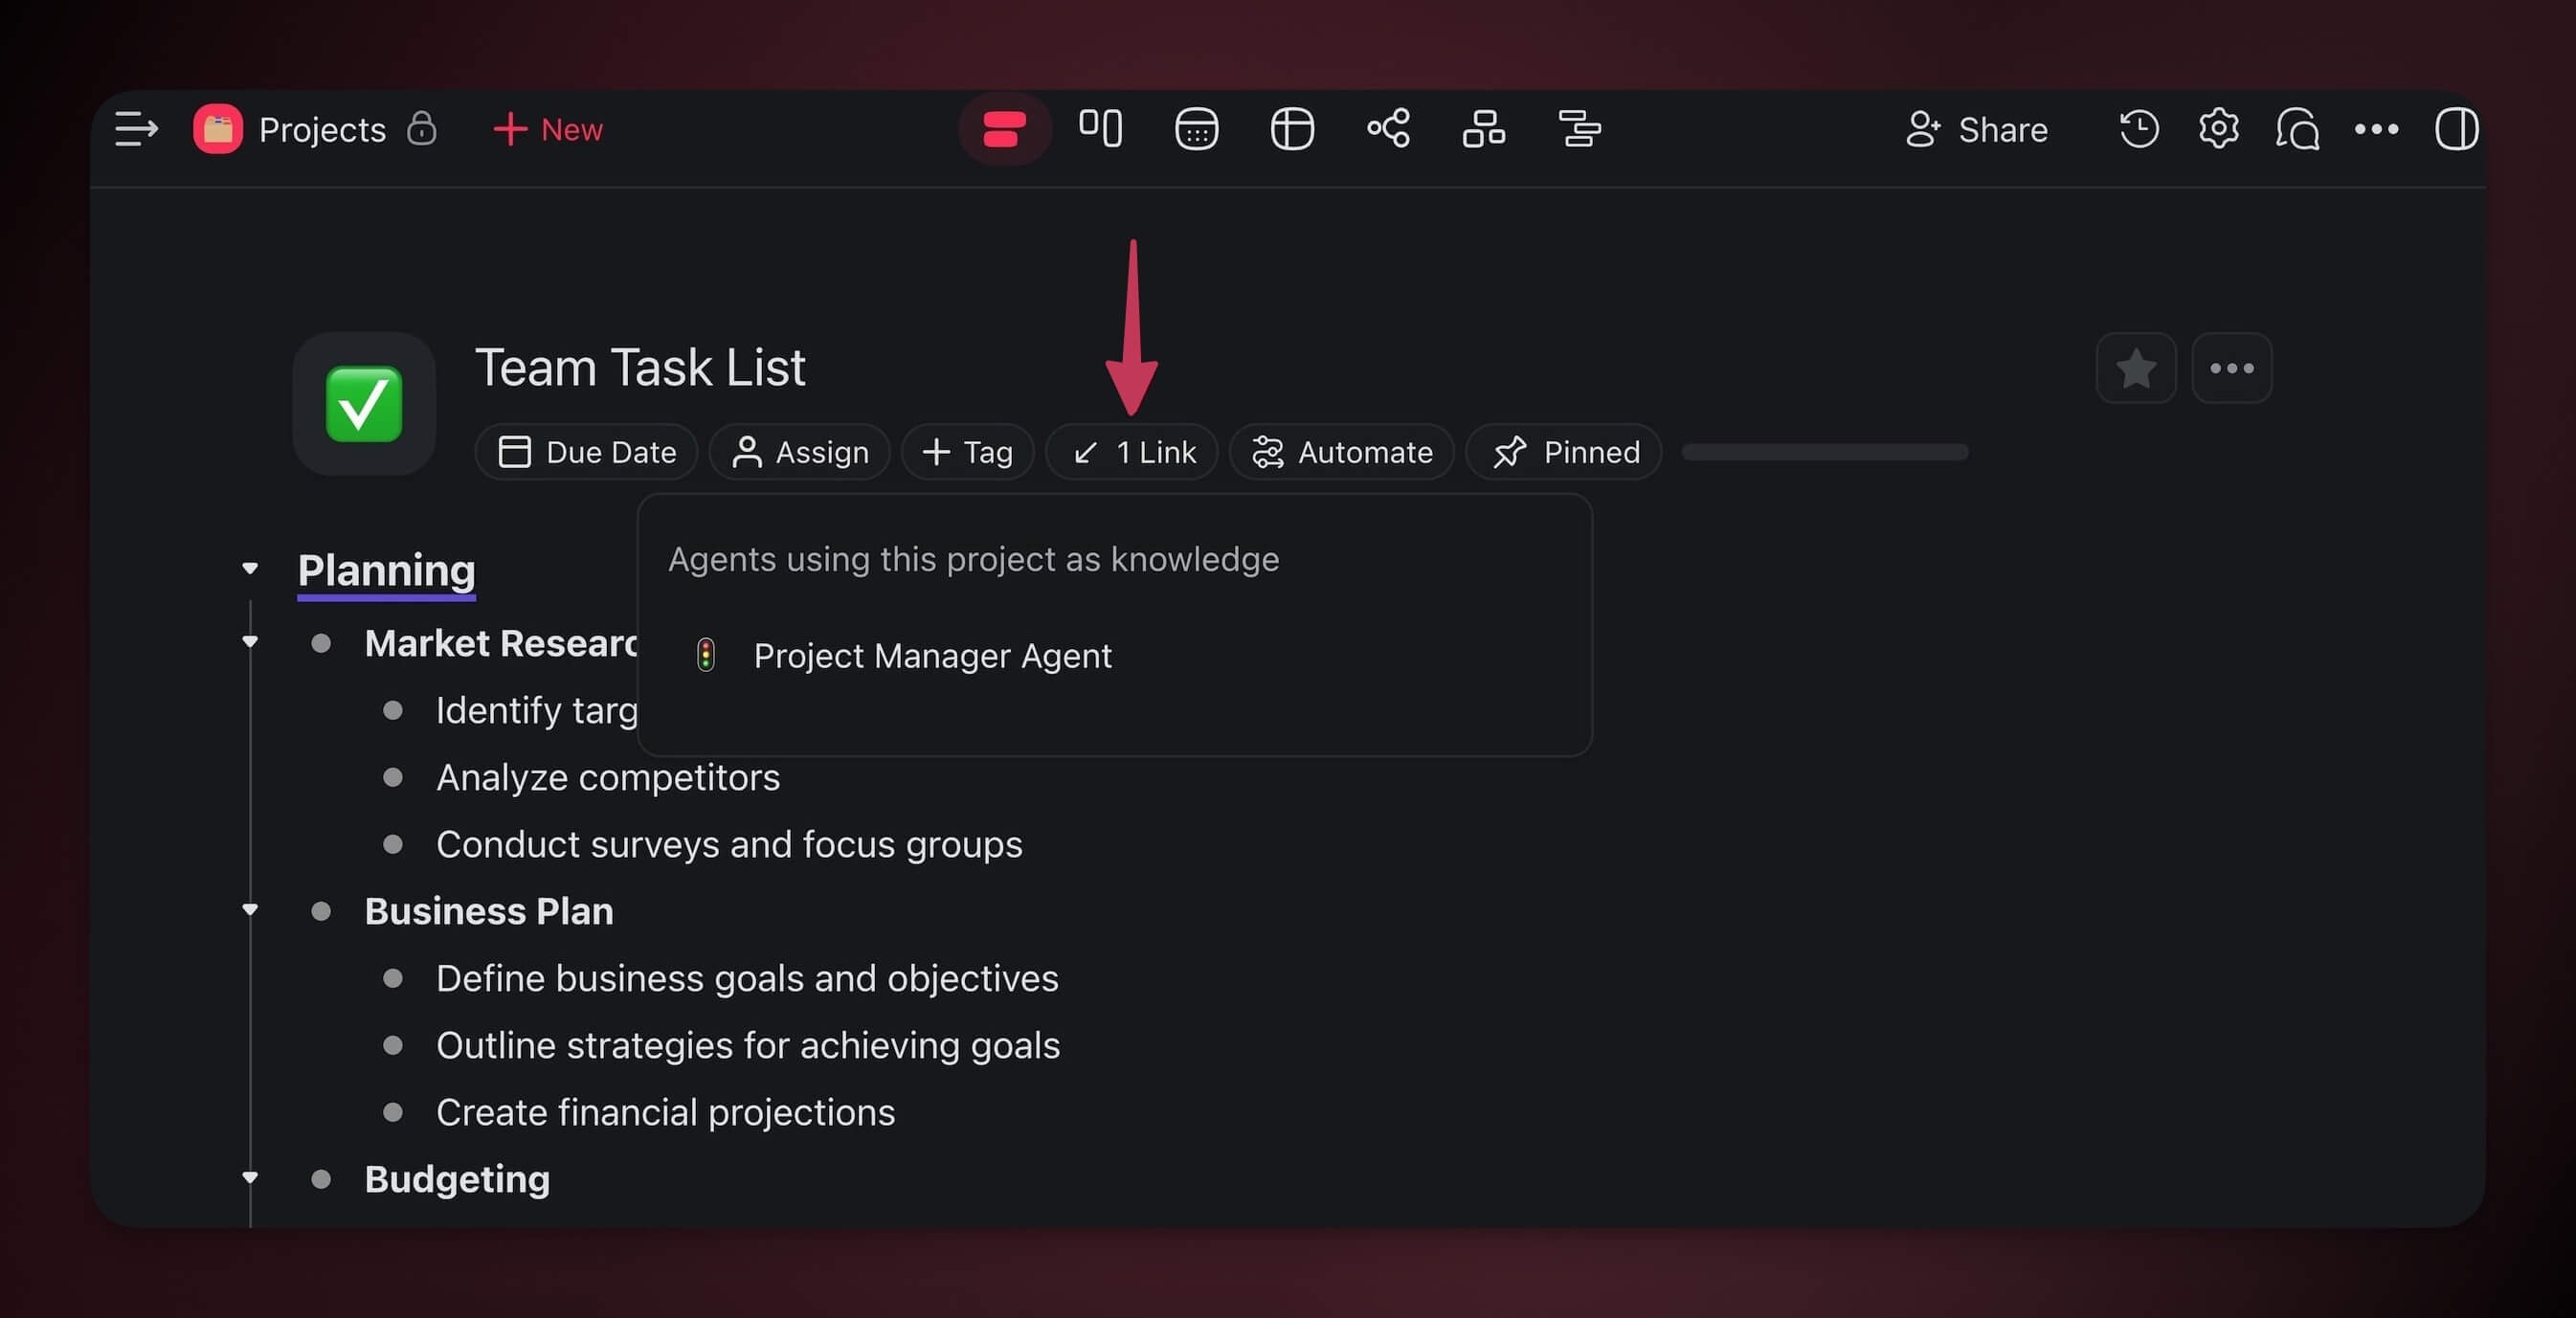Toggle the right side panel
The image size is (2576, 1318).
click(x=2455, y=129)
